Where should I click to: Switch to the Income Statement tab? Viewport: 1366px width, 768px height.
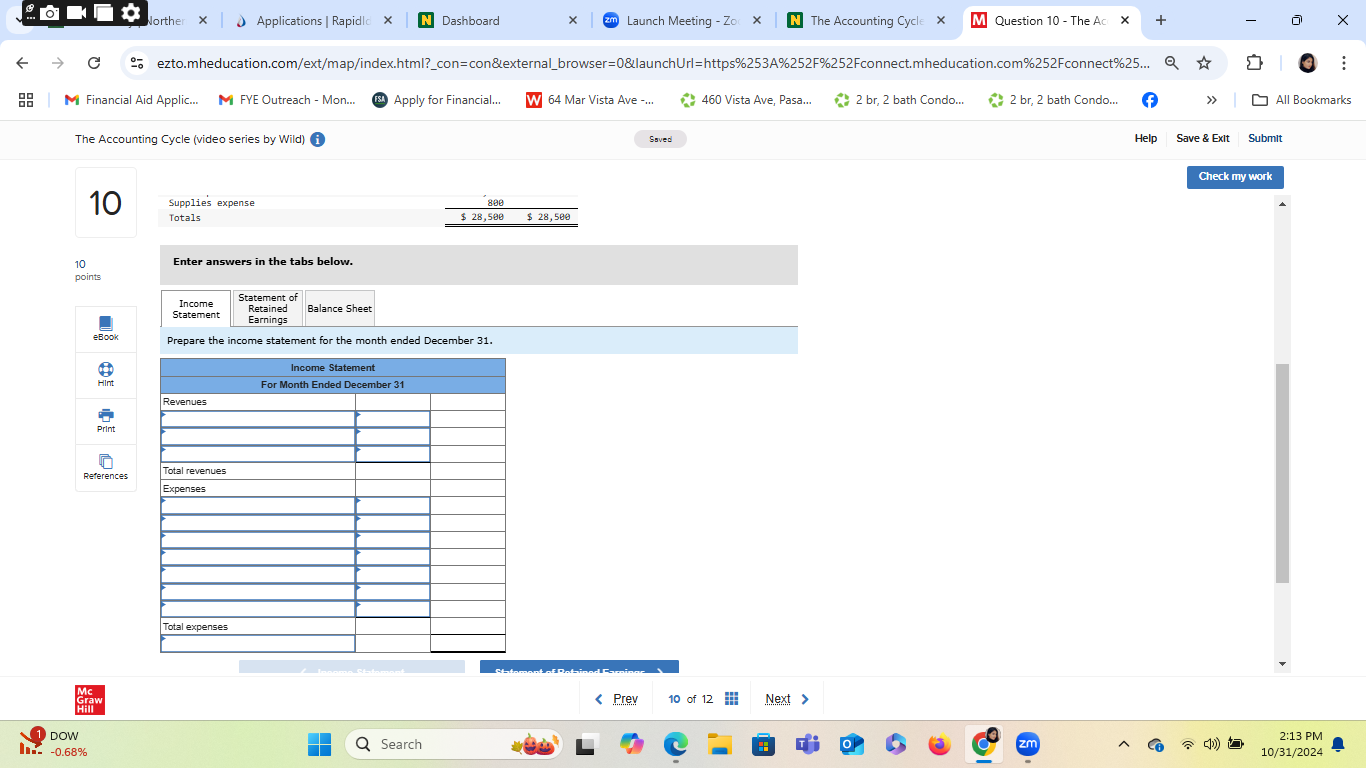click(x=196, y=309)
